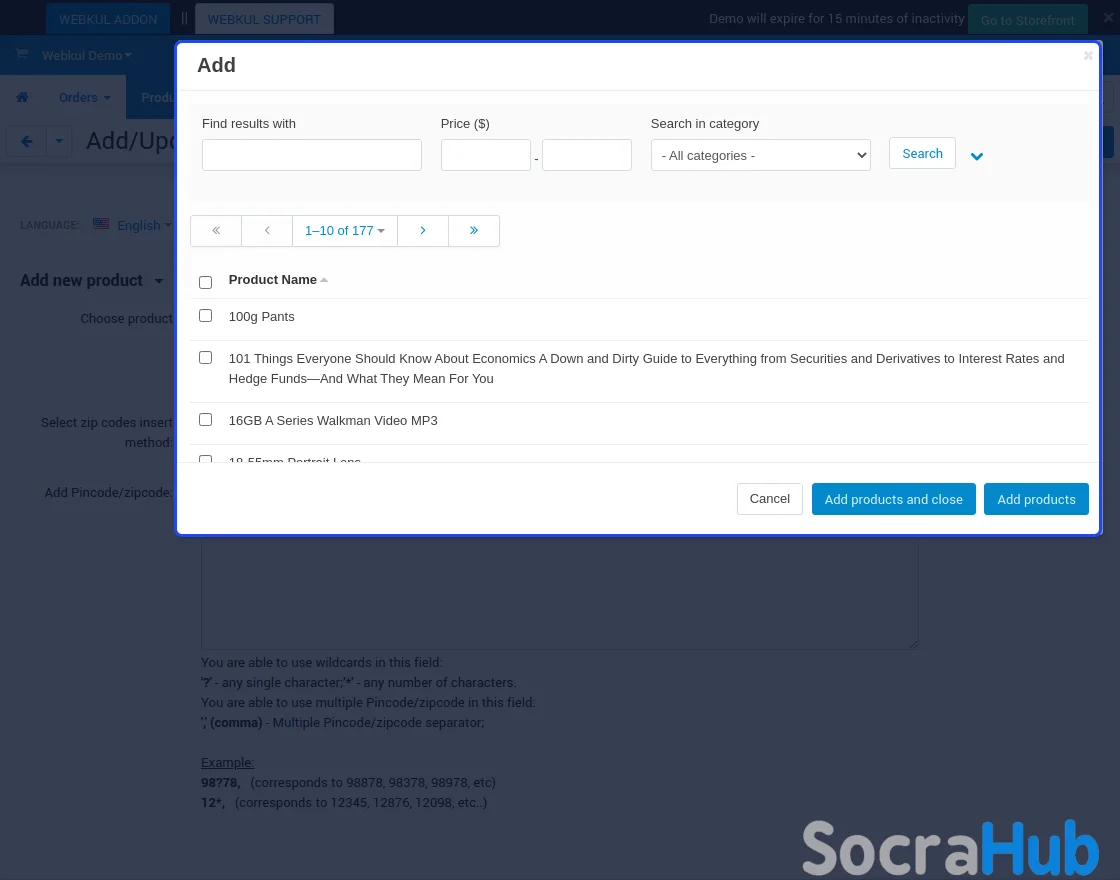
Task: Sort by Product Name column header
Action: [273, 280]
